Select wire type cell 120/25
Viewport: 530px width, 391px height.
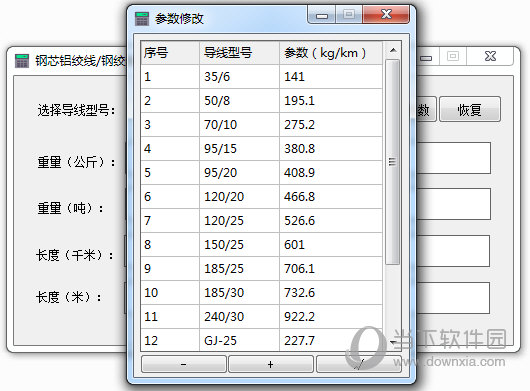point(239,221)
